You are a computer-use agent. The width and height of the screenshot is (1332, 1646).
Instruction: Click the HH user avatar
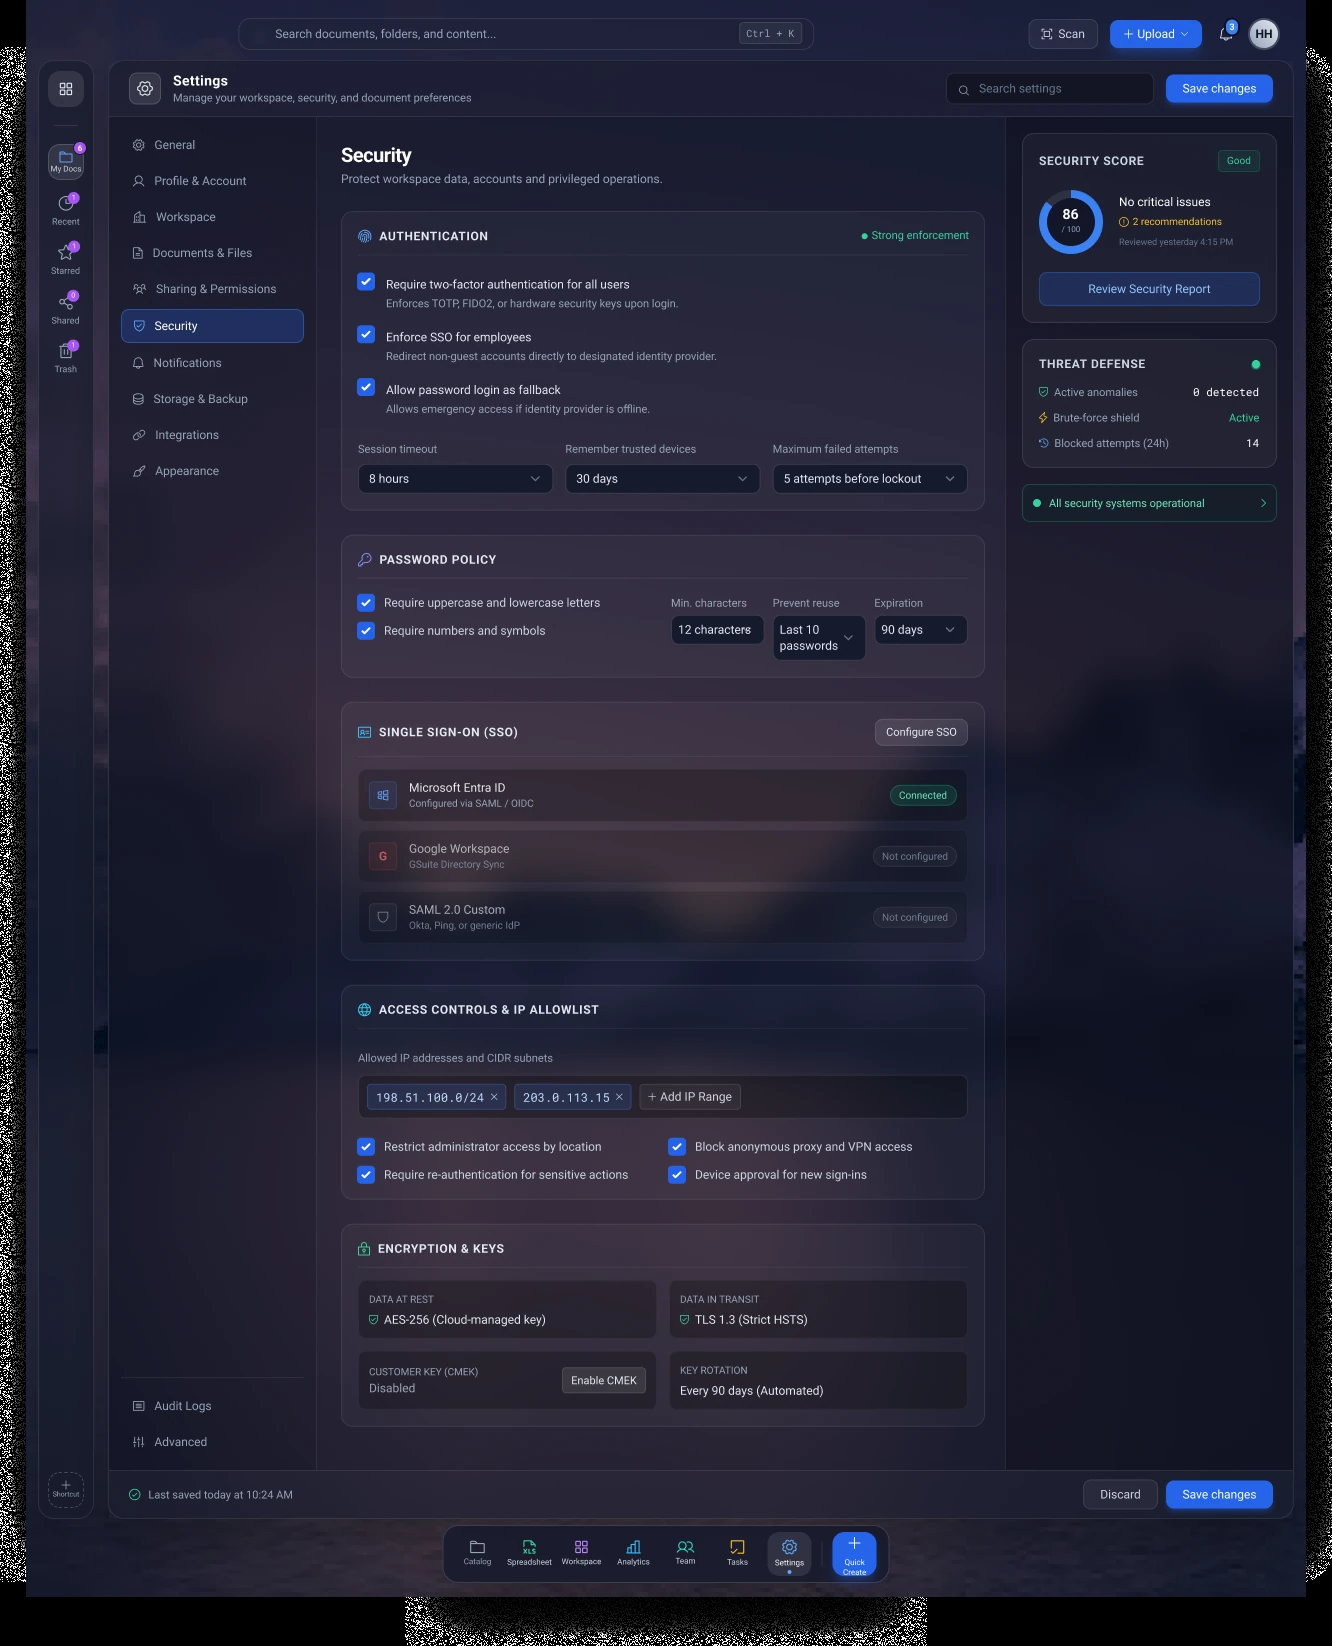1264,34
